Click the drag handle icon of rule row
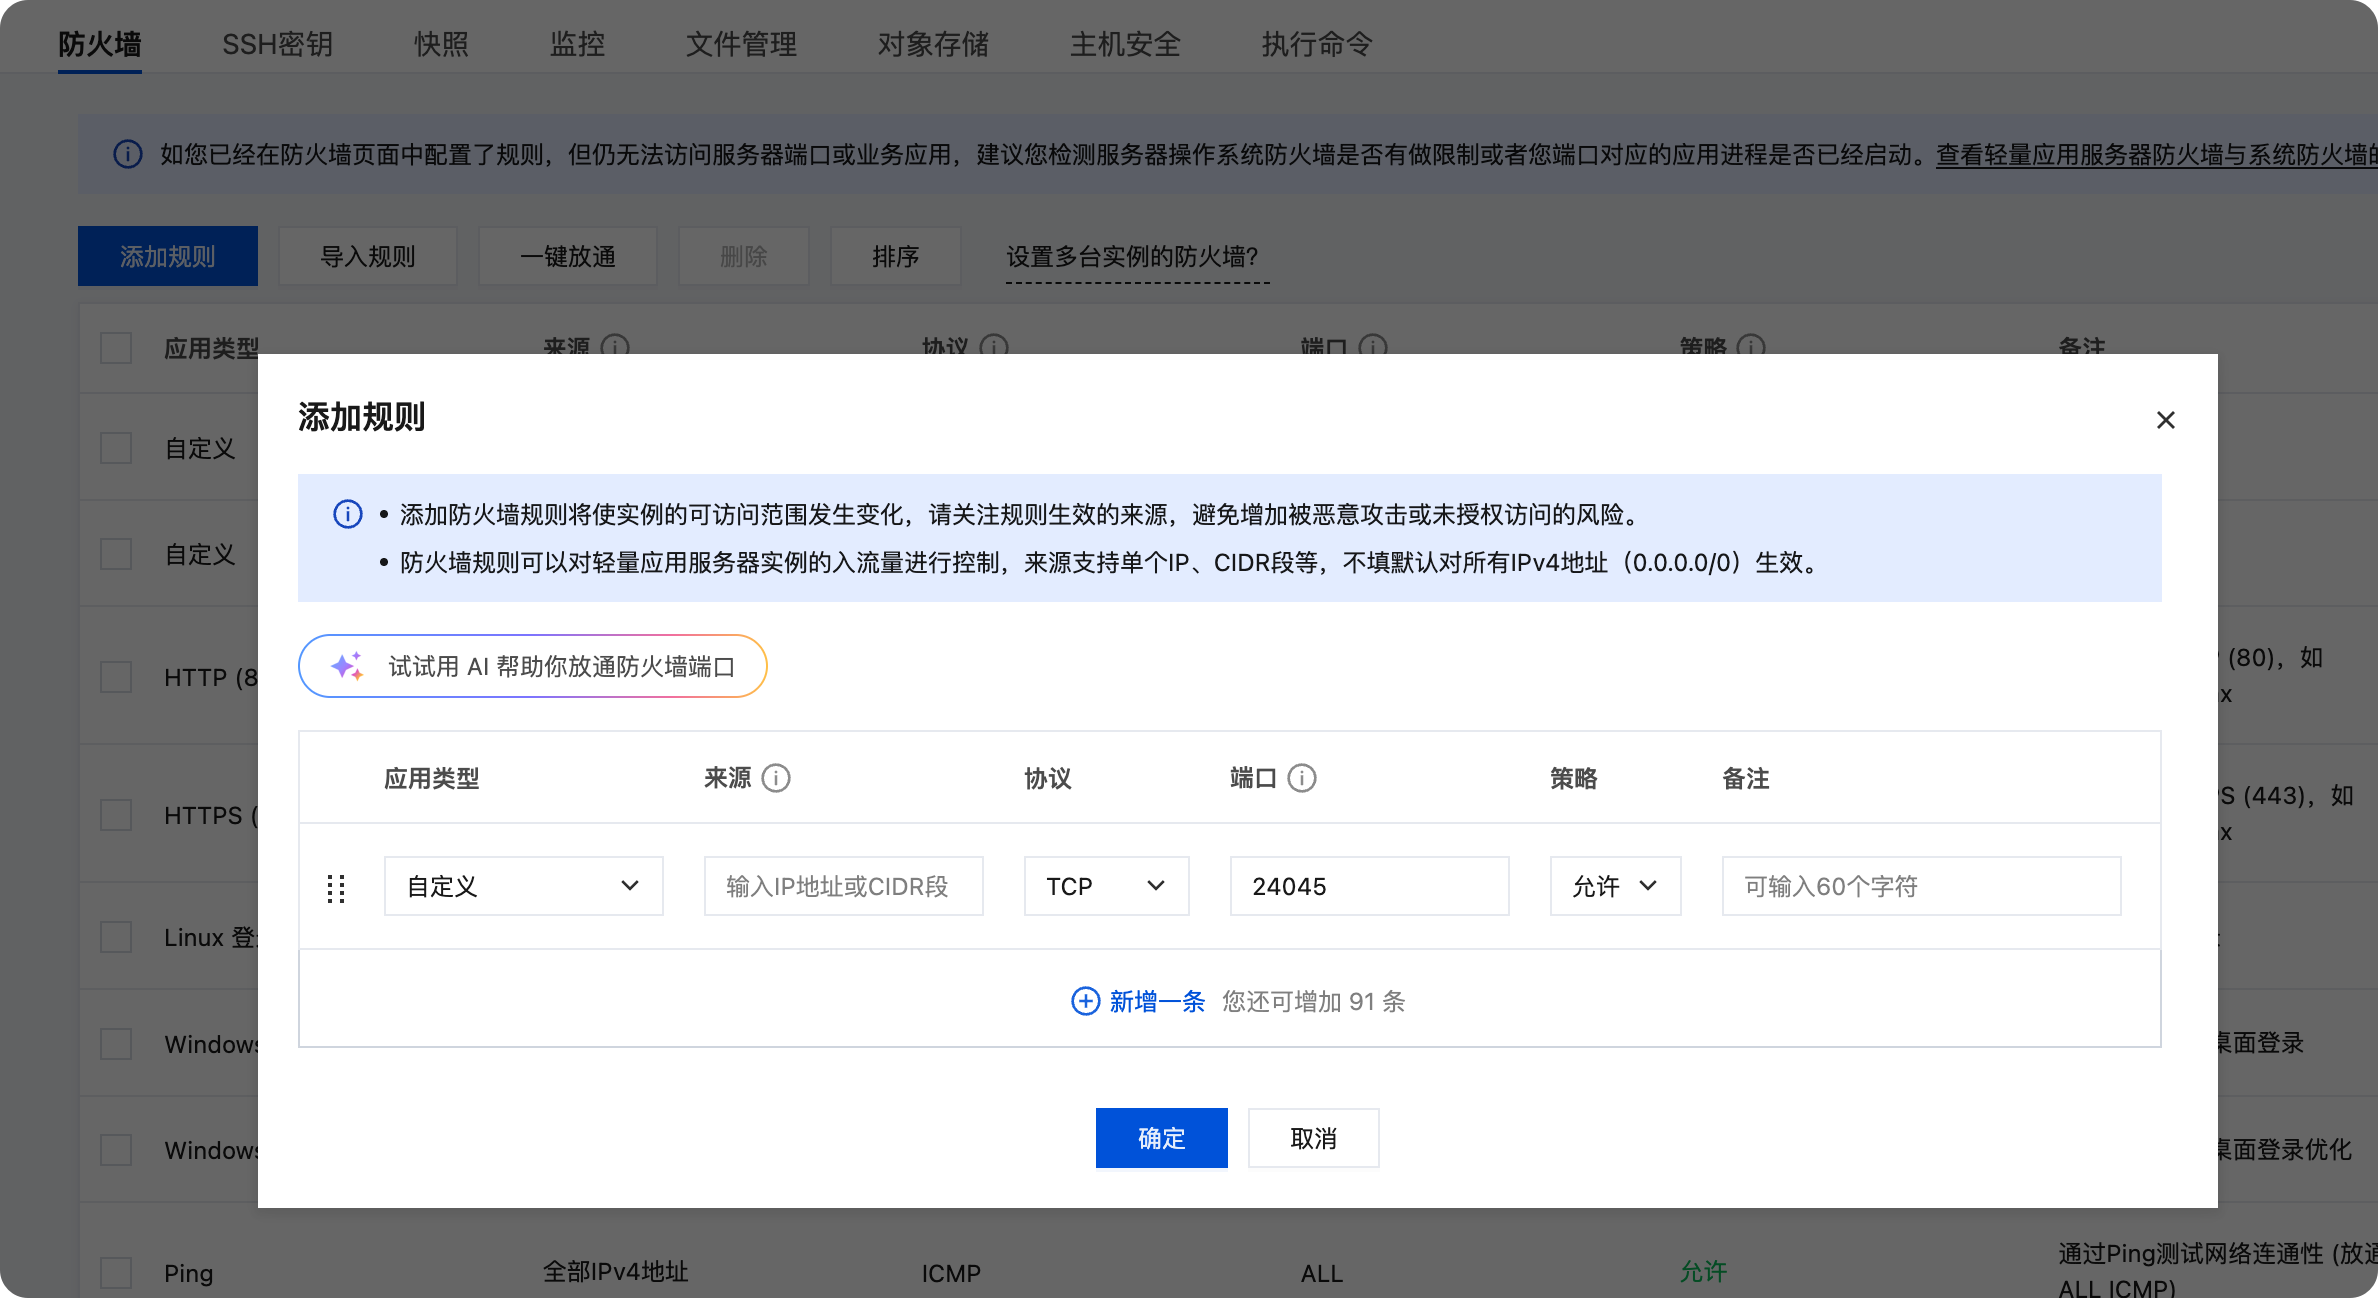 tap(336, 888)
